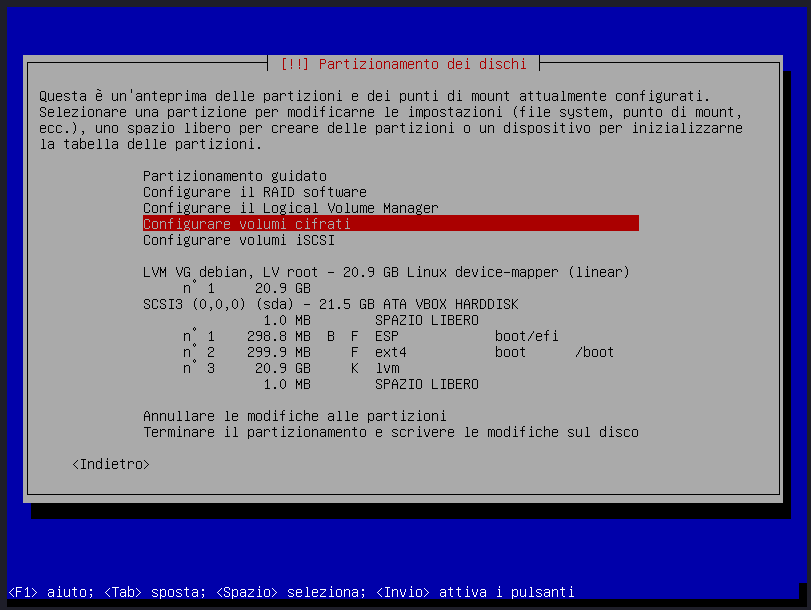Select highlighted Configurare volumi cifrati entry
The image size is (811, 610).
[391, 224]
